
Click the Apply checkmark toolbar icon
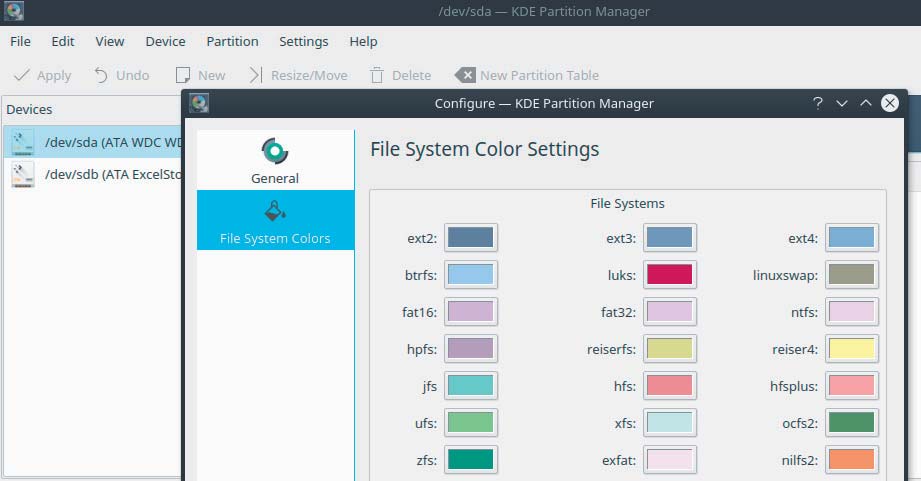tap(22, 75)
